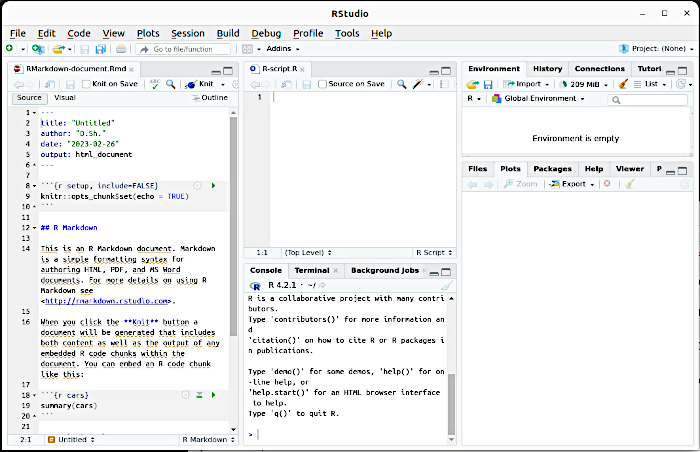The height and width of the screenshot is (452, 700).
Task: Open the R Markdown file type selector
Action: (208, 440)
